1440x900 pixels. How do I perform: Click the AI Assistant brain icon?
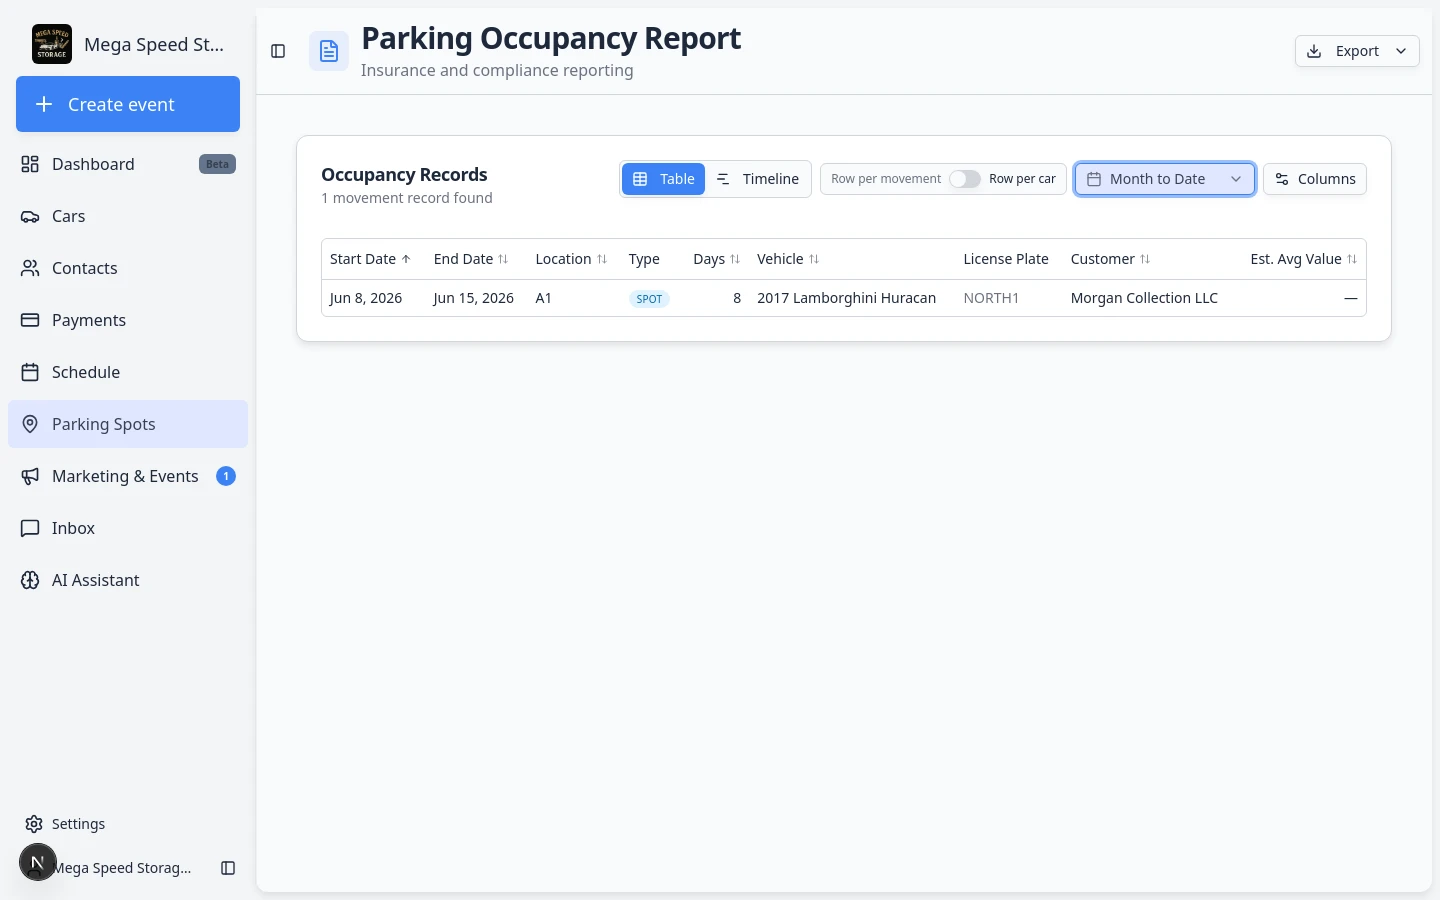pyautogui.click(x=30, y=580)
